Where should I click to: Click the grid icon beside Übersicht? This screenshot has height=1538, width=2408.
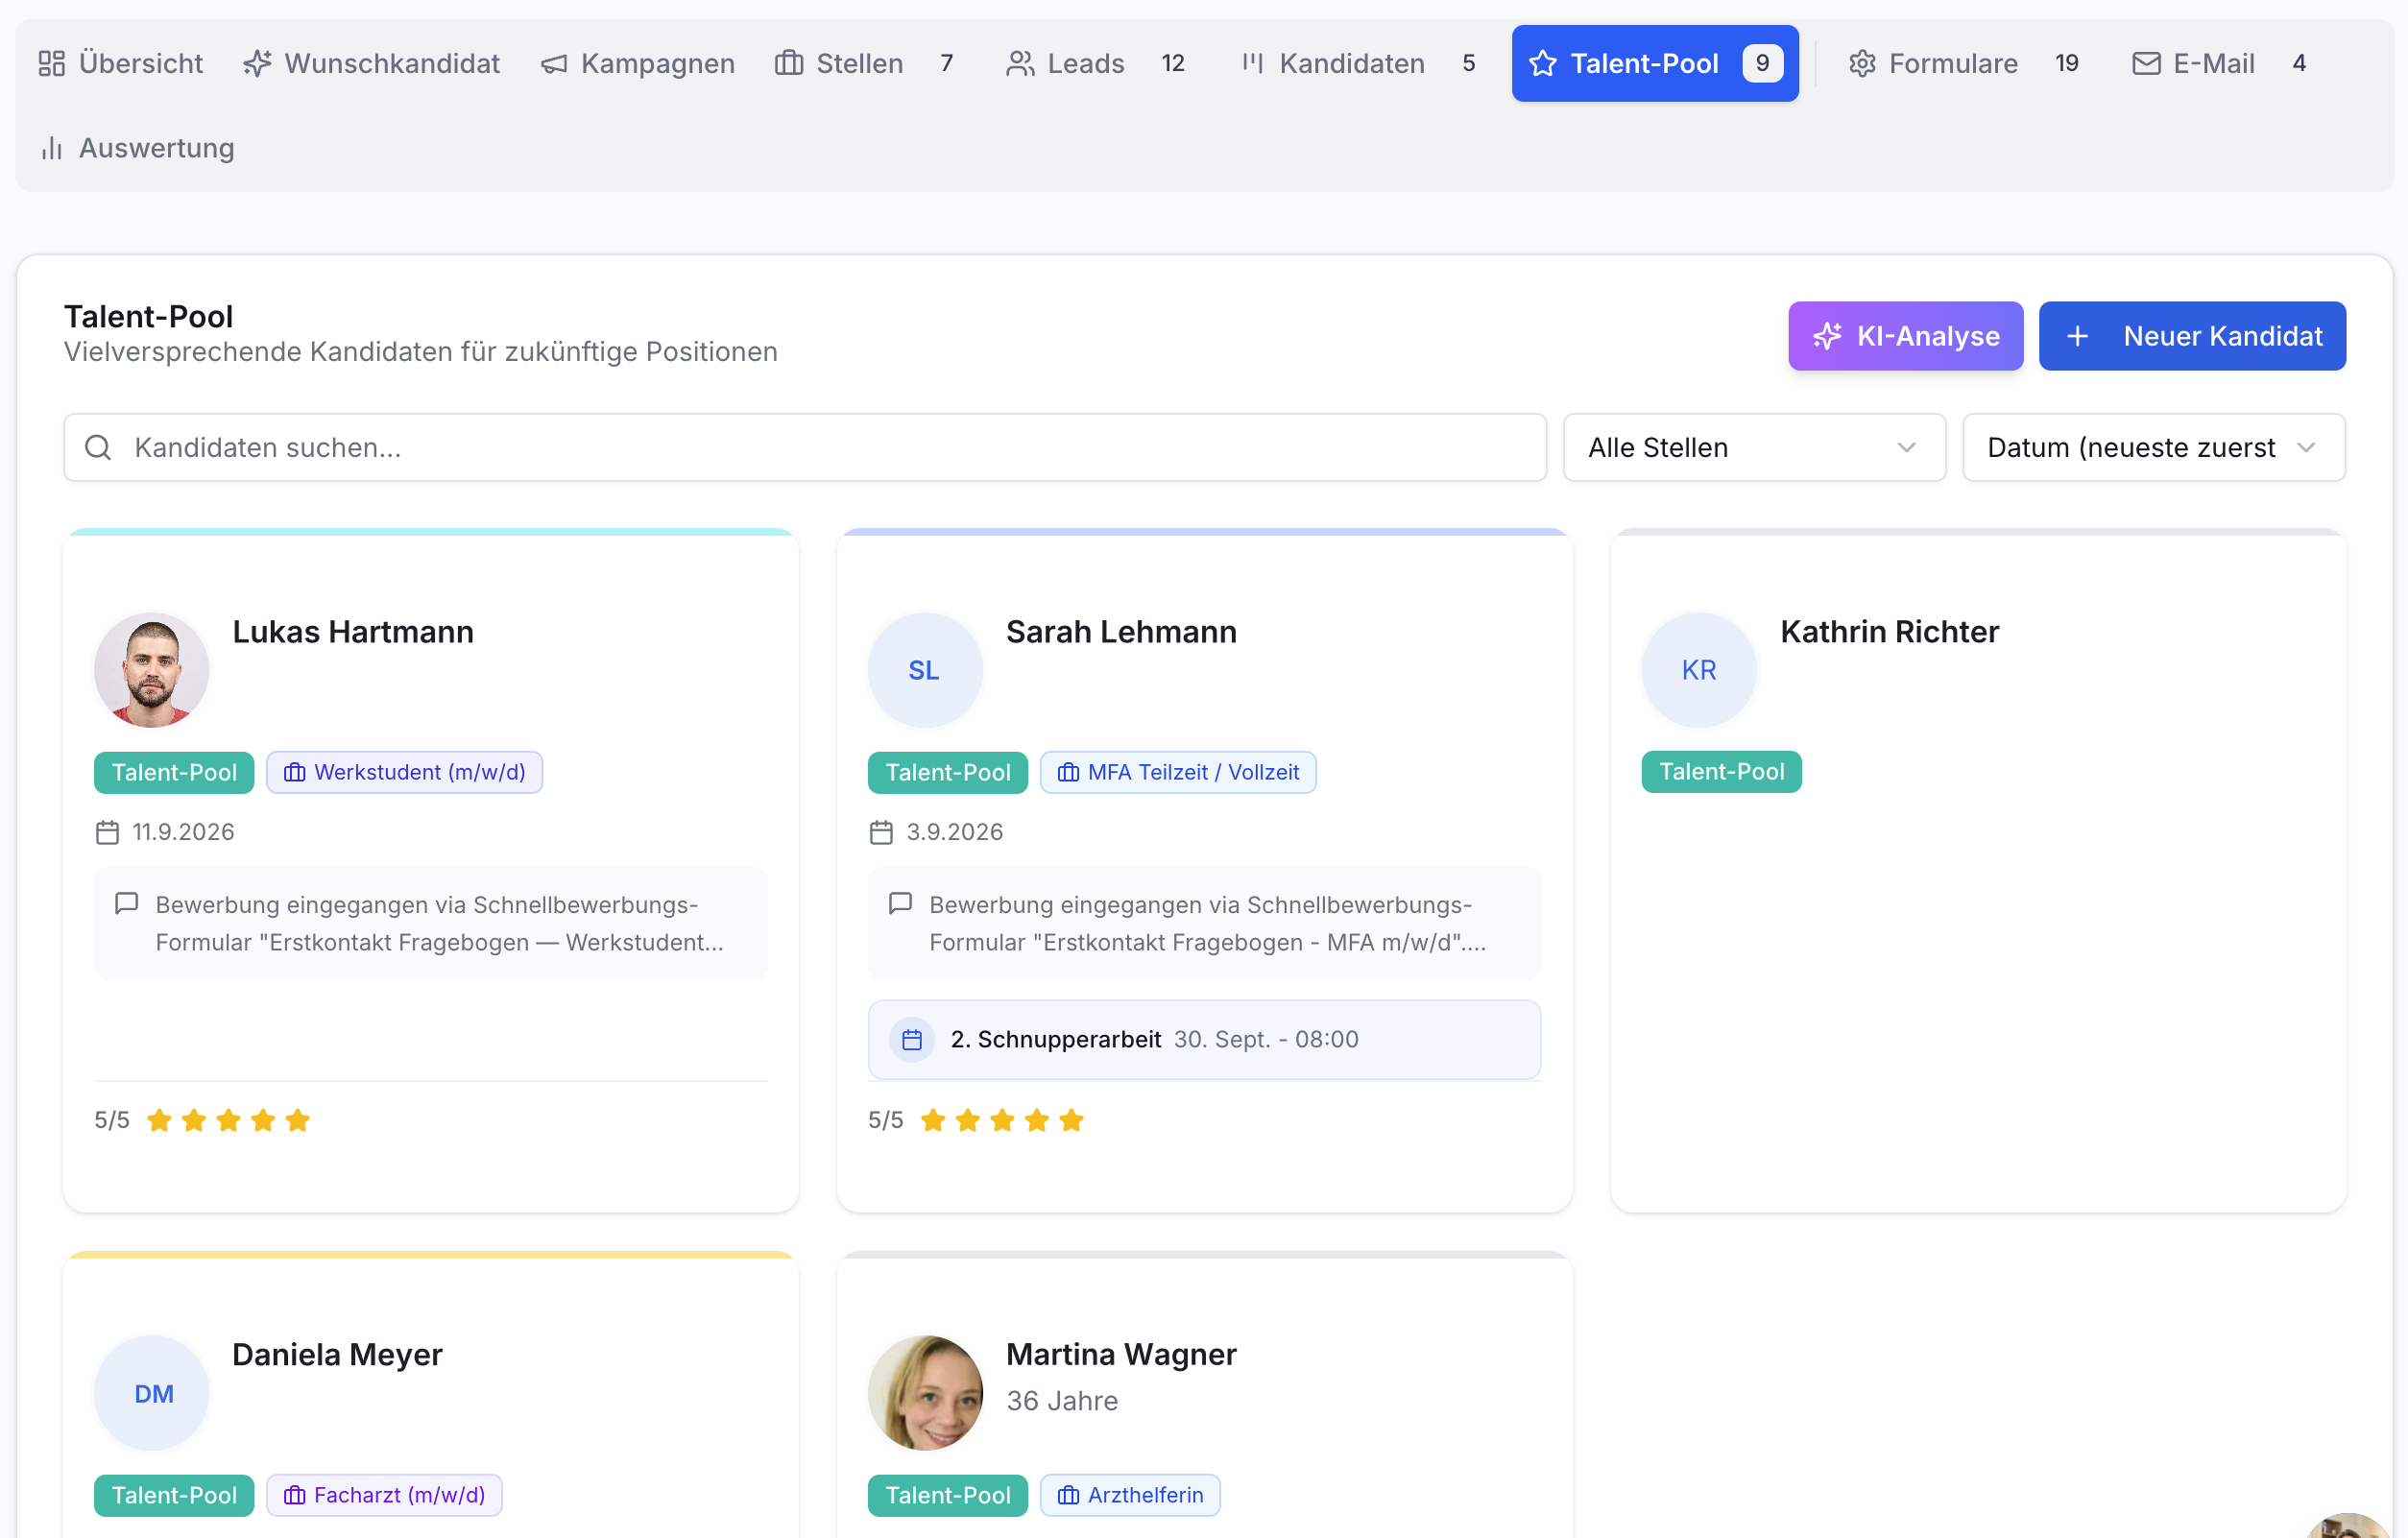(52, 63)
